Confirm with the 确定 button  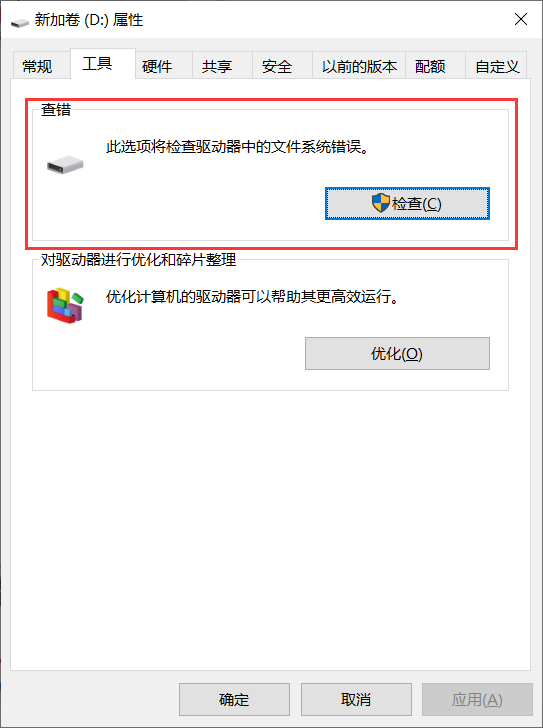(x=234, y=699)
